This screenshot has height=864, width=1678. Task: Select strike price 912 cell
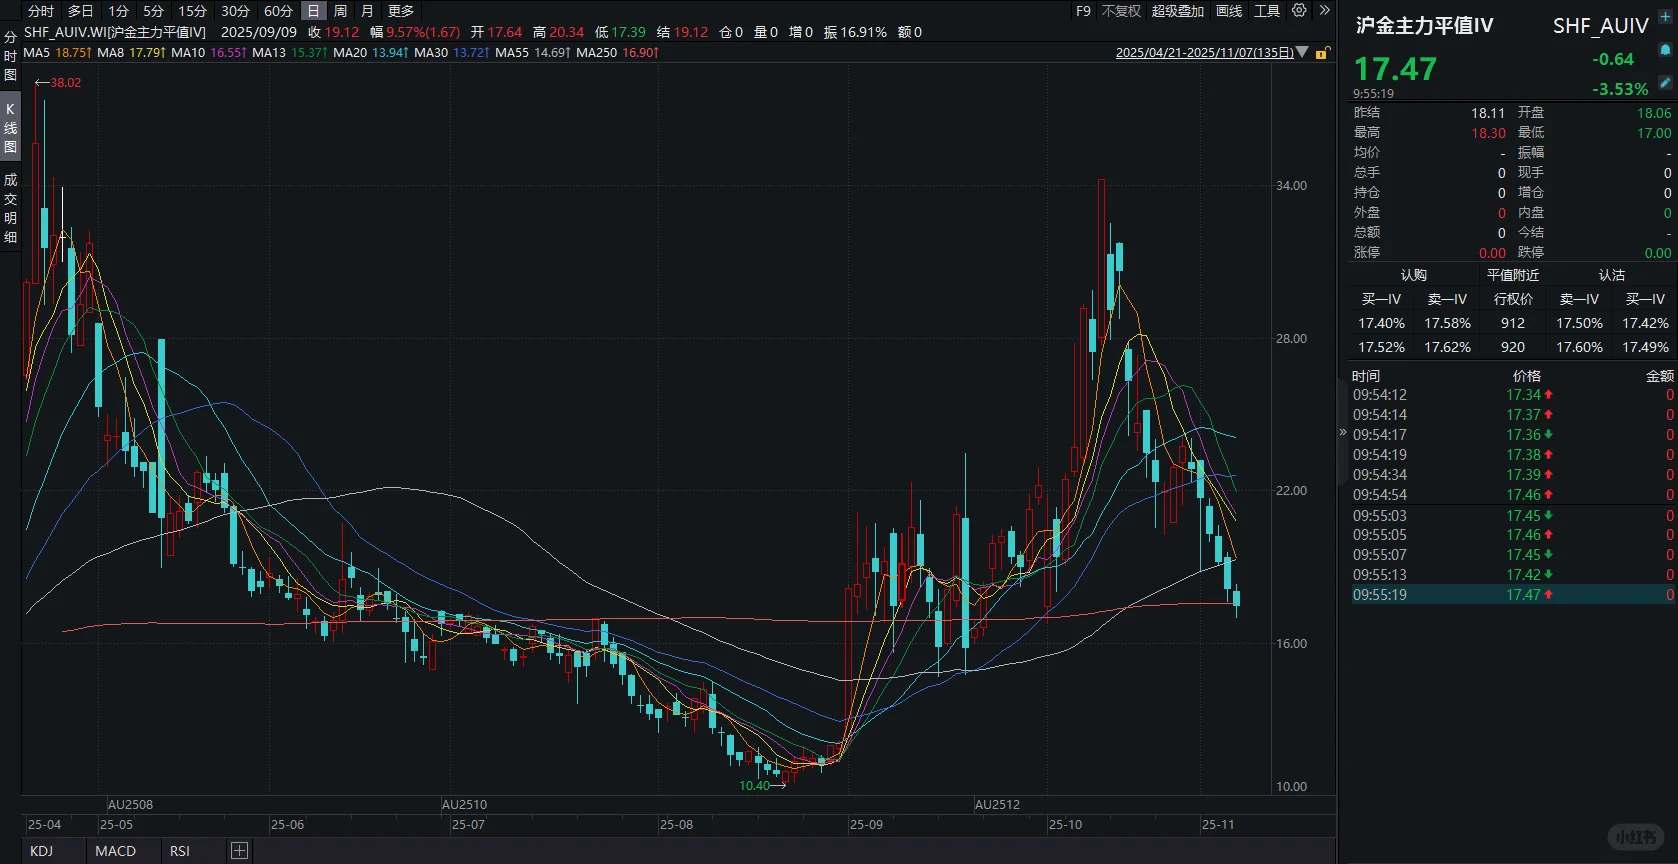click(x=1513, y=323)
